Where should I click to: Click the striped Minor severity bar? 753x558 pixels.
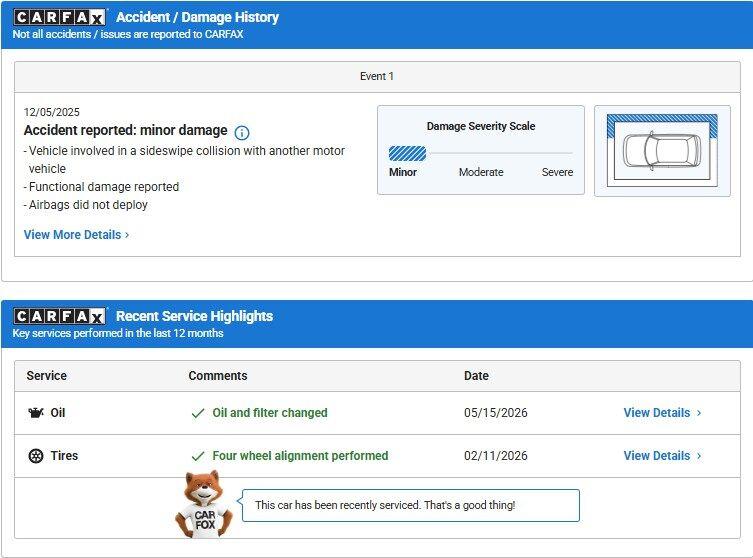pos(407,153)
